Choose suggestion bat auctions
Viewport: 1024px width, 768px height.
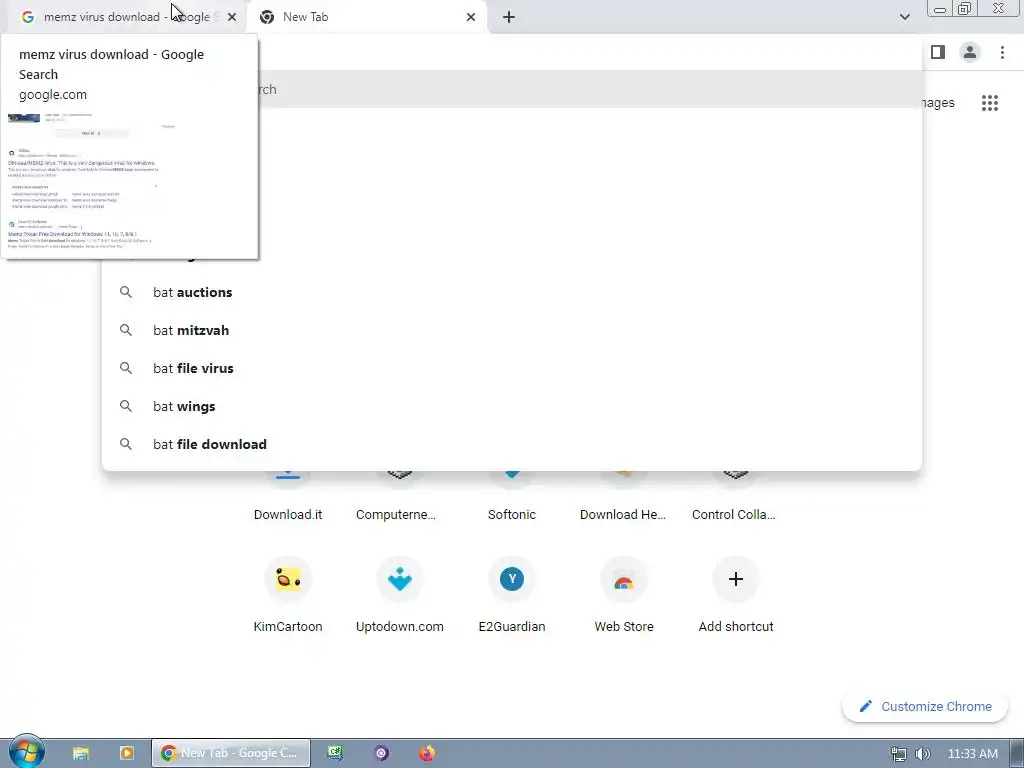pos(512,292)
